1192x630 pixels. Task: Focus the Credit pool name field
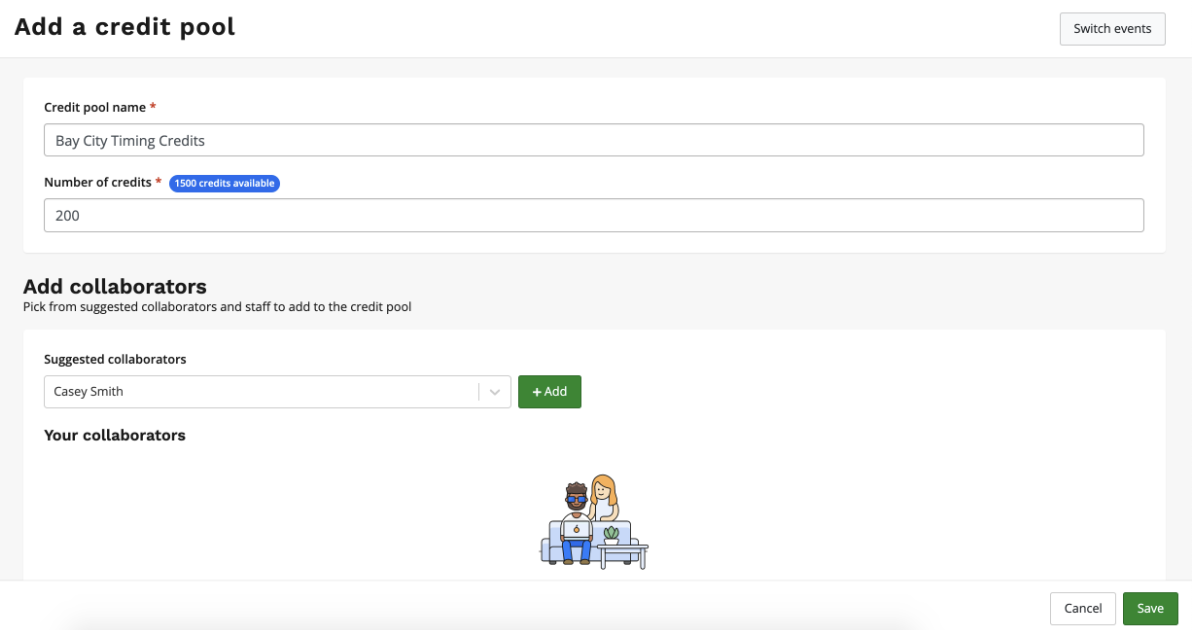click(x=593, y=141)
